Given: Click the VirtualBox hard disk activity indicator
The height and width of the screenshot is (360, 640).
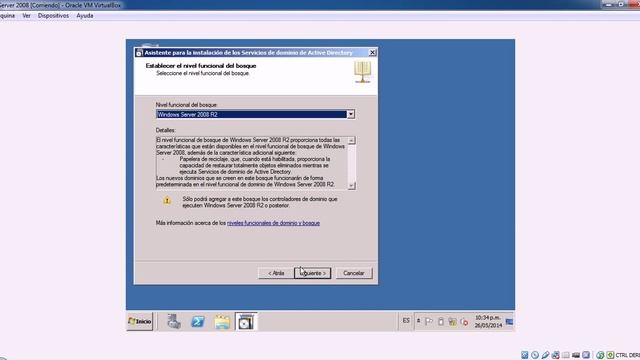Looking at the screenshot, I should click(524, 355).
